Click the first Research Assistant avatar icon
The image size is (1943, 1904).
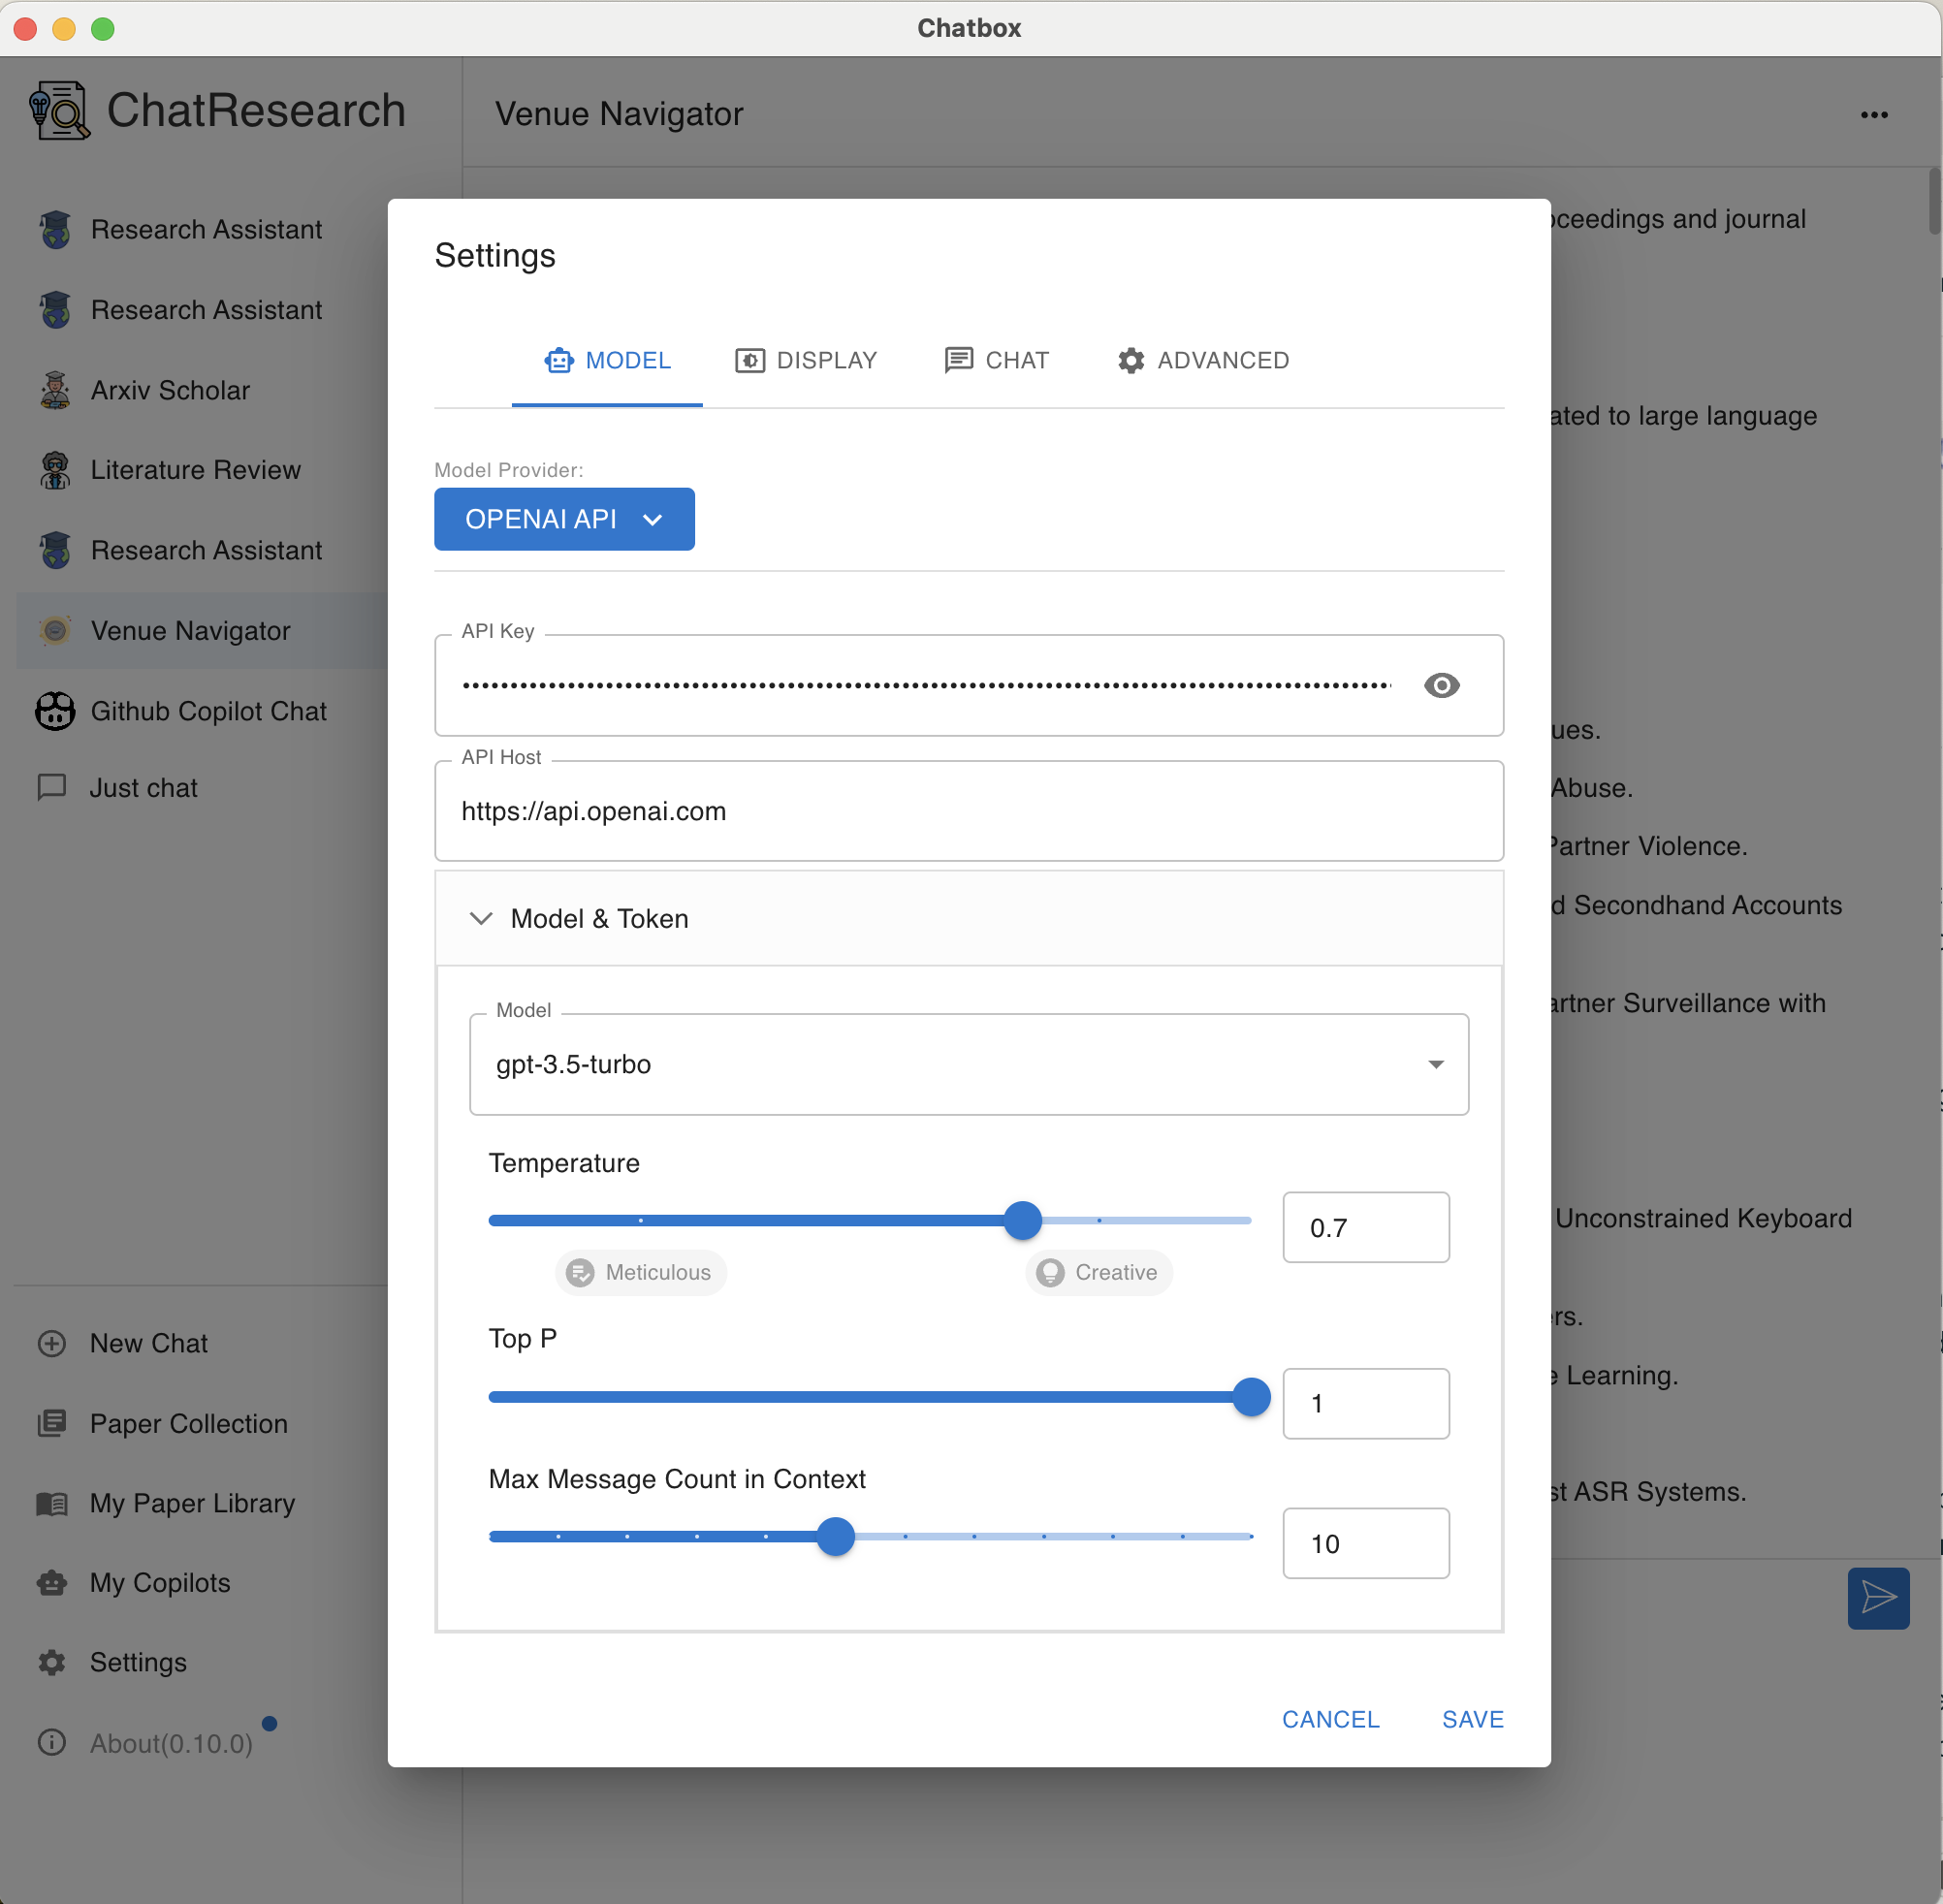coord(55,230)
